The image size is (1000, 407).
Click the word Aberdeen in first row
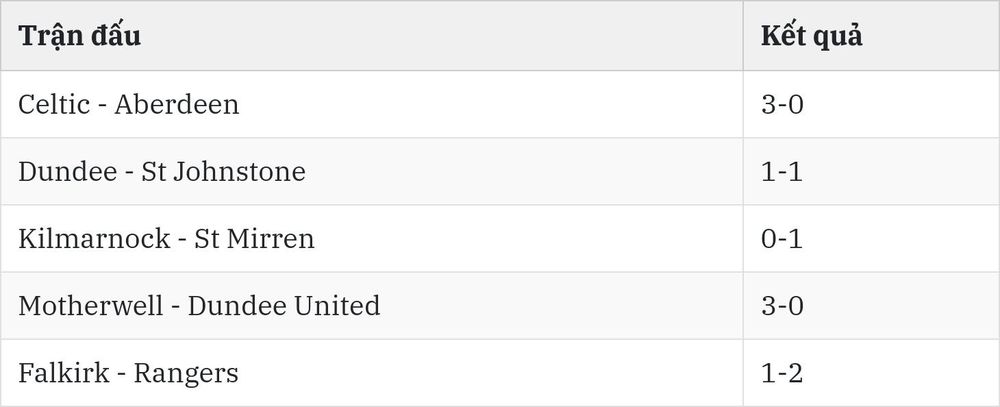pyautogui.click(x=177, y=104)
